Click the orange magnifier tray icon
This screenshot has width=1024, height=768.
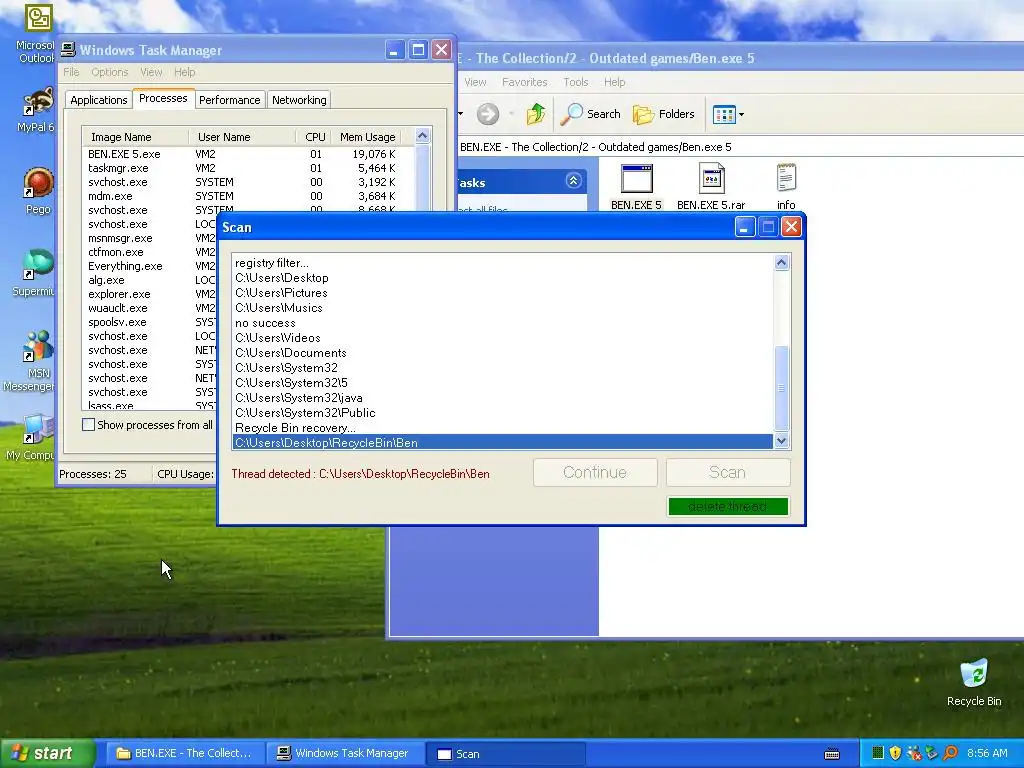[950, 754]
